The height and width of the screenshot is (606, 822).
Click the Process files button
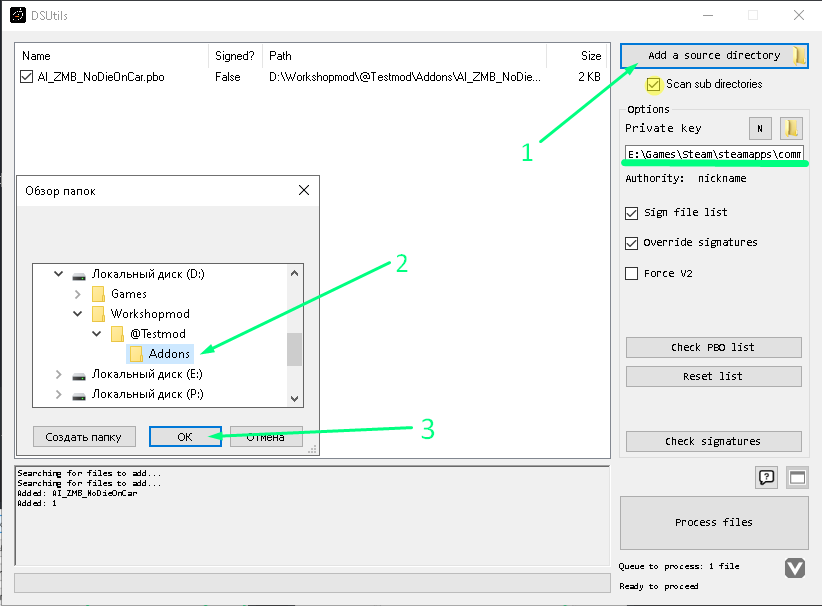(x=714, y=523)
